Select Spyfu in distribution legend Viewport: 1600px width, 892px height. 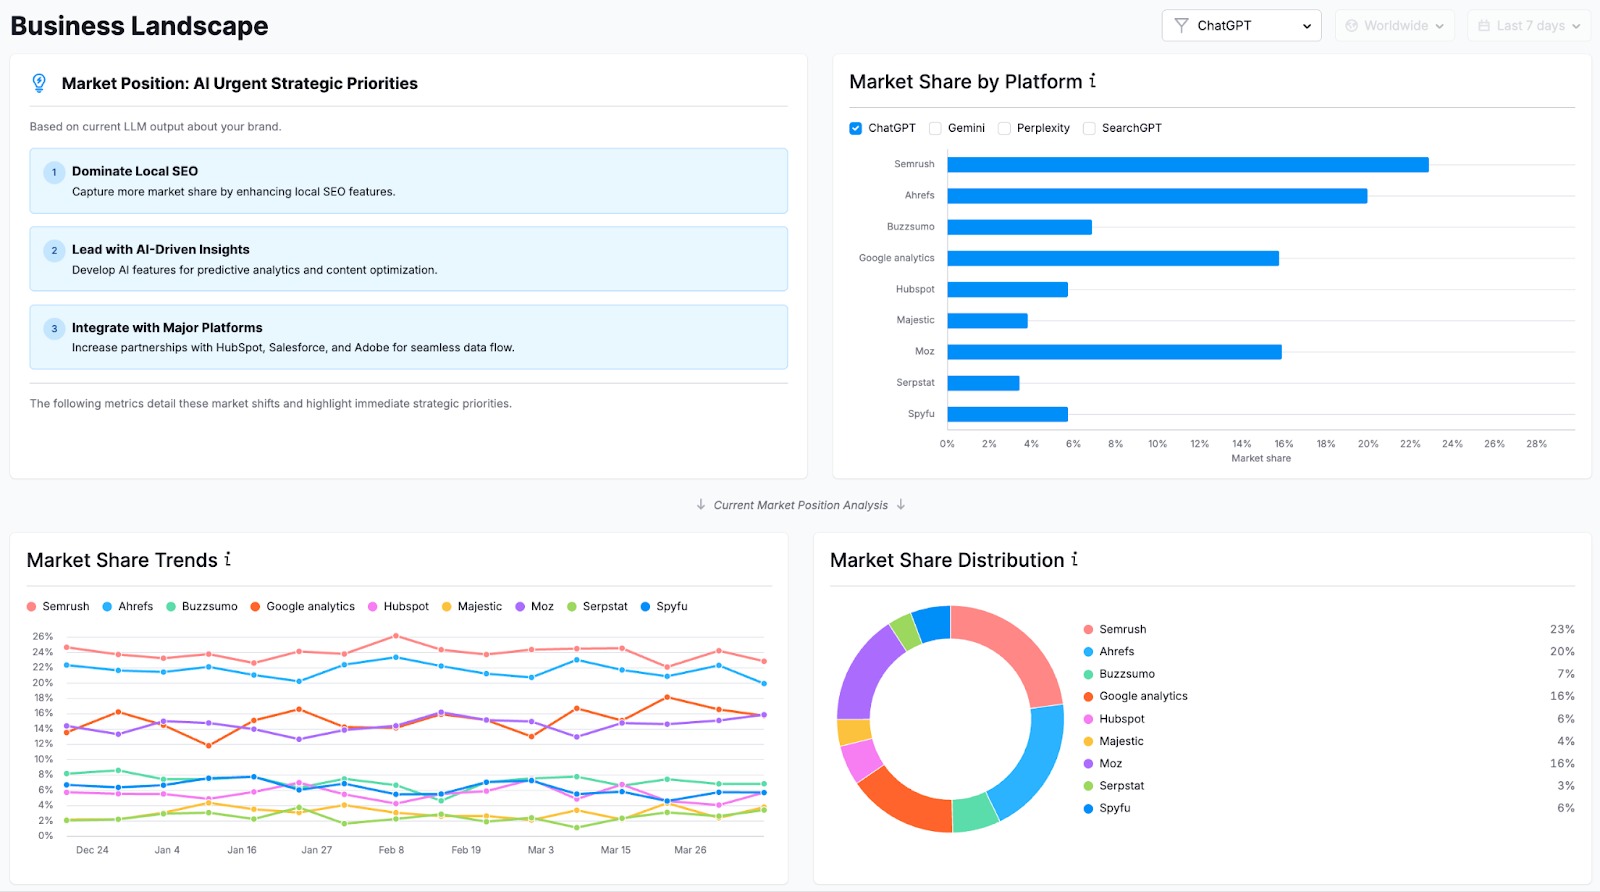point(1107,808)
